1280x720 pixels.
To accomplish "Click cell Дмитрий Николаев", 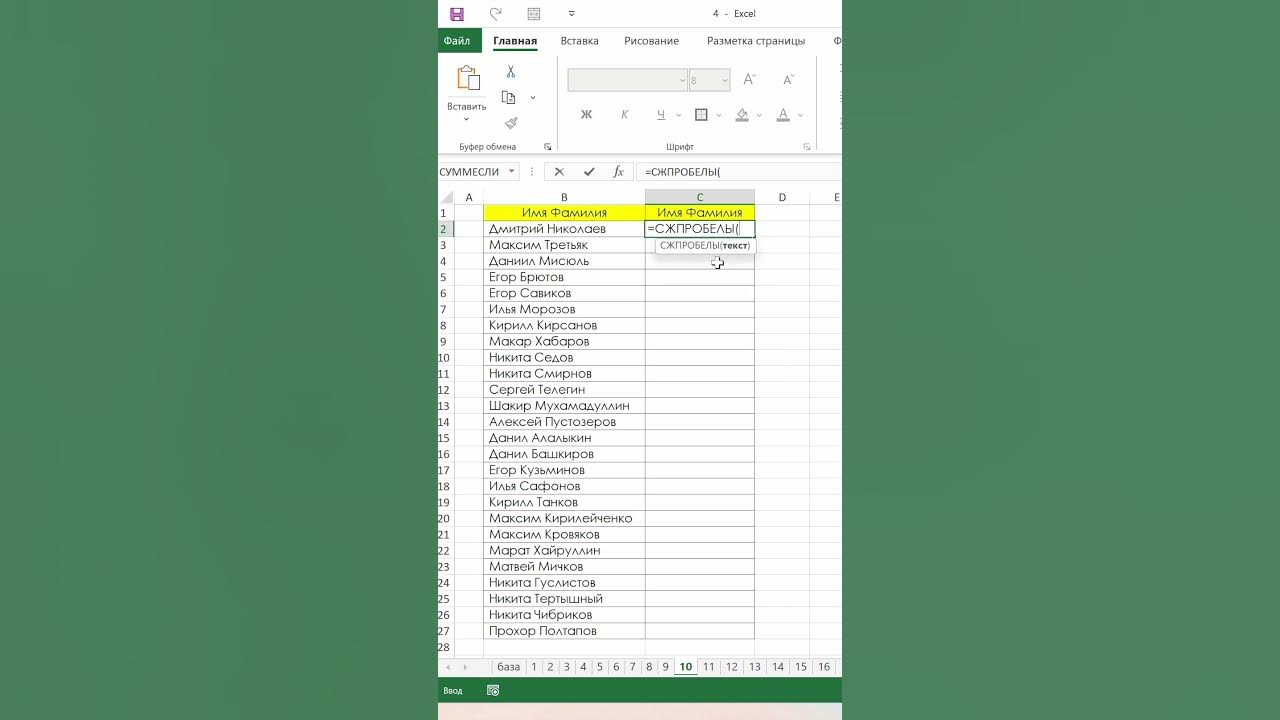I will coord(564,229).
